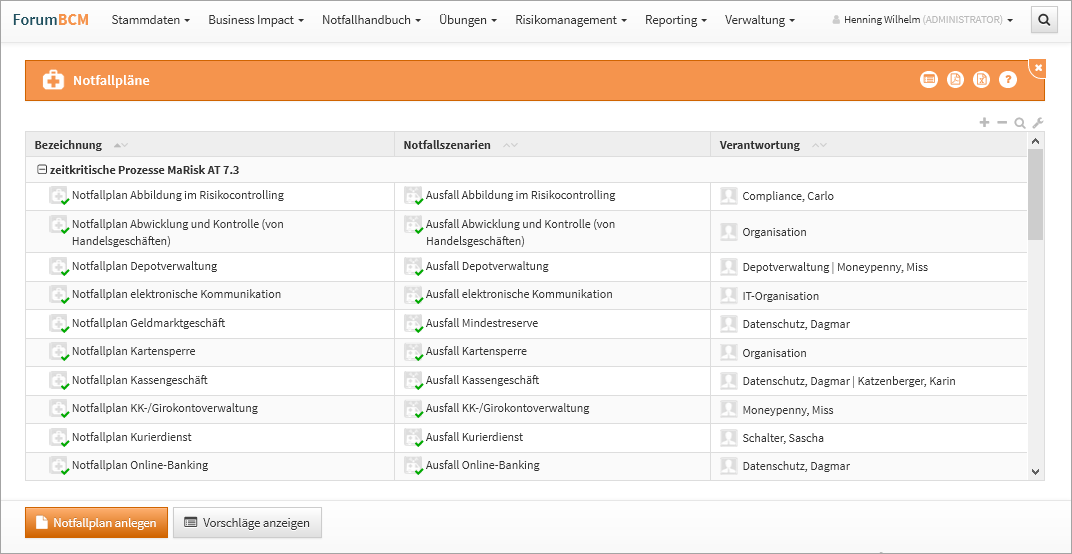Click the magnifier icon above the table
Viewport: 1072px width, 554px height.
1019,123
